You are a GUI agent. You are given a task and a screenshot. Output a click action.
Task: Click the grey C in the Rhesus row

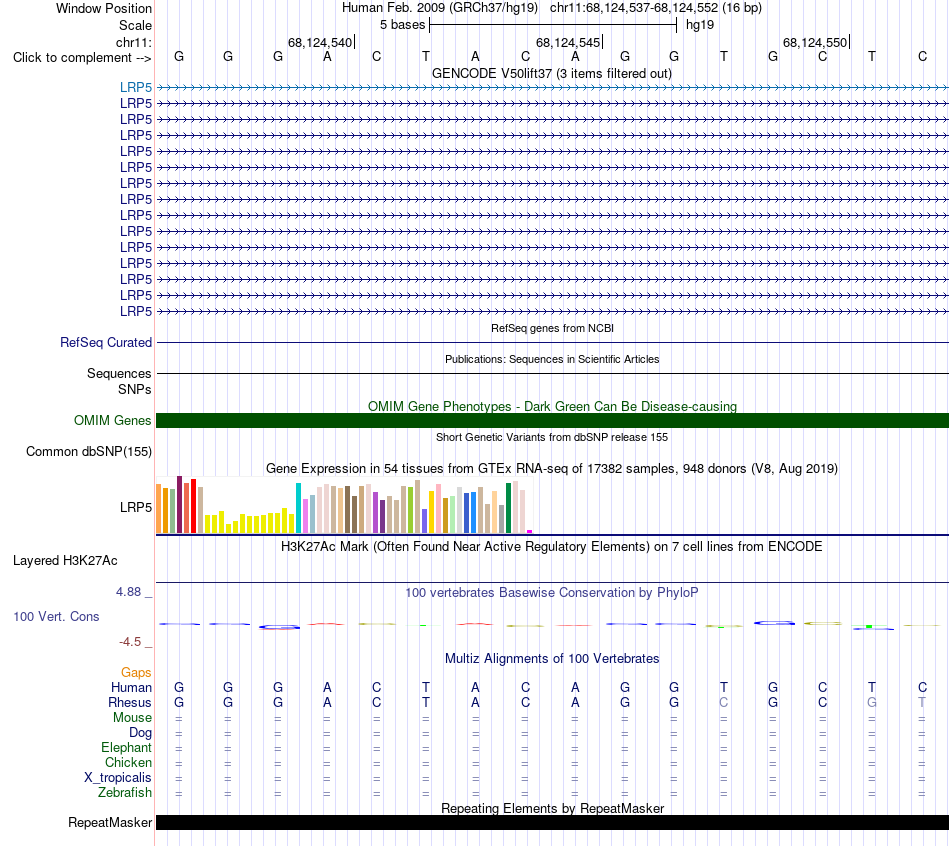(723, 702)
